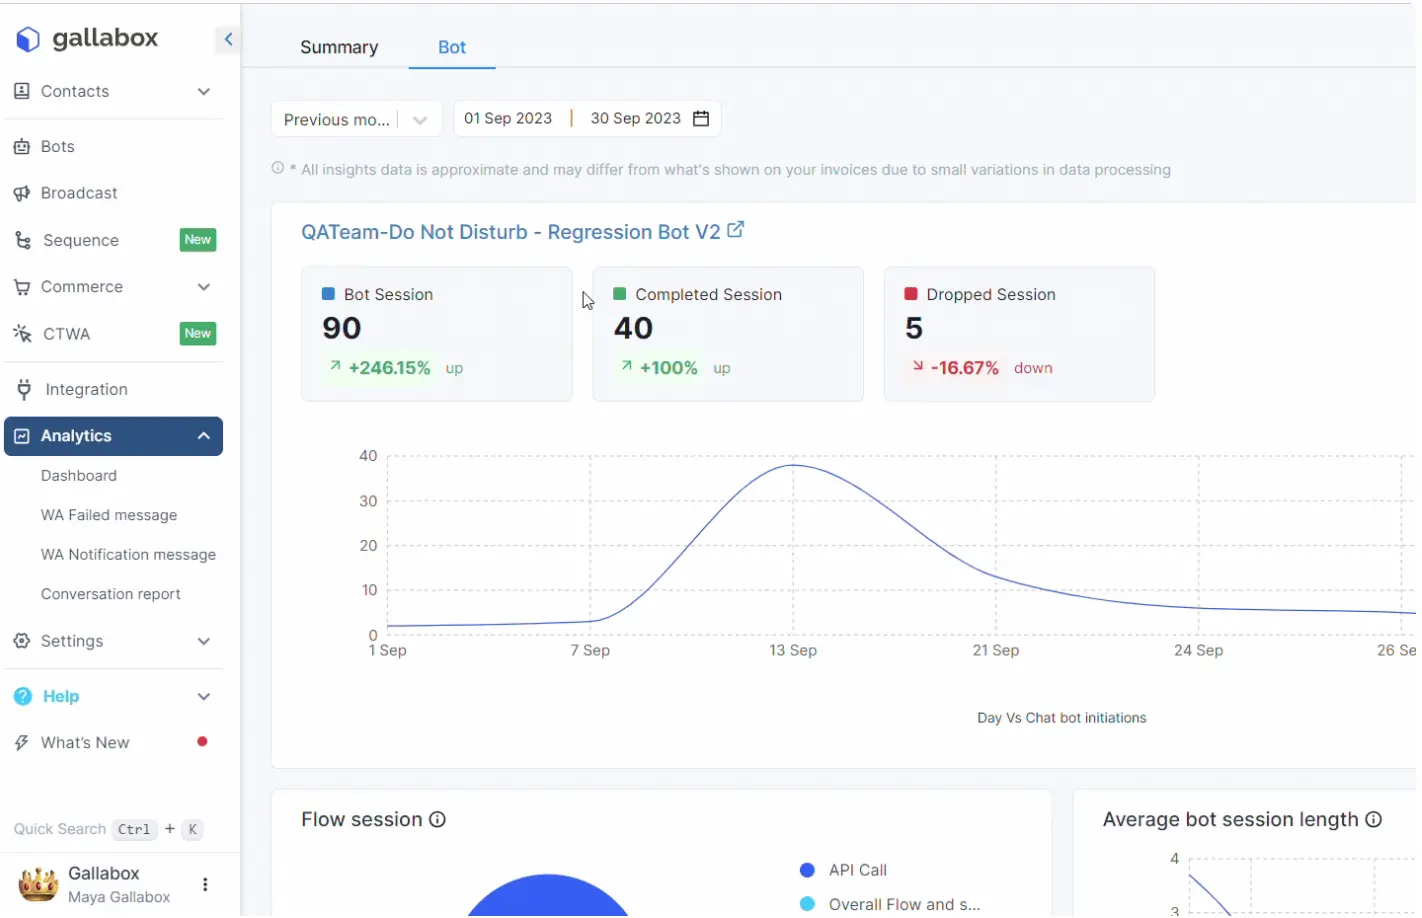Click the info icon before insights disclaimer

pos(278,168)
